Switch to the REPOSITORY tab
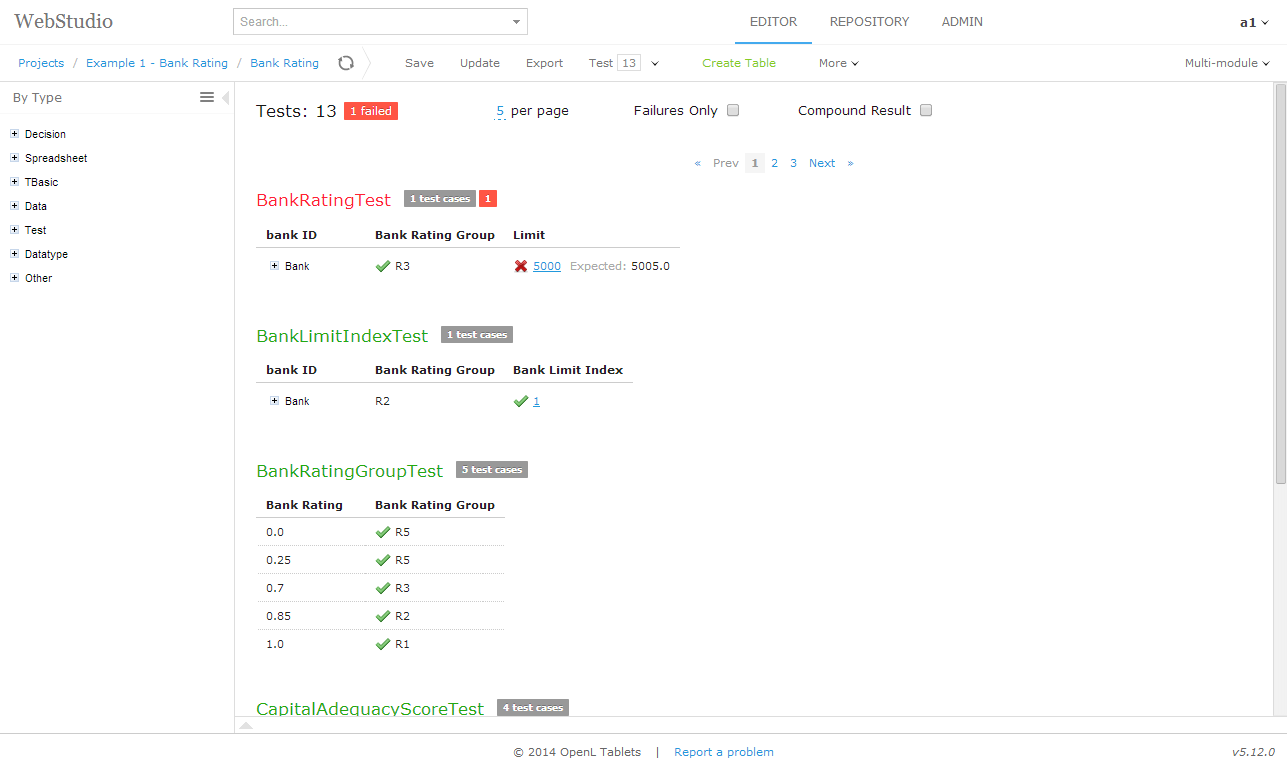This screenshot has height=768, width=1287. 868,21
